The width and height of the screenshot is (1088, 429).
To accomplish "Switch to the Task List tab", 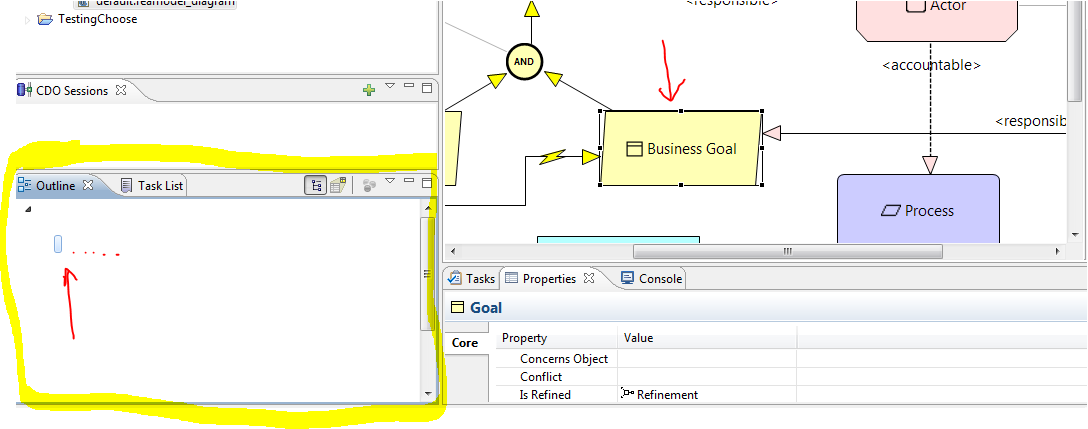I will (152, 185).
